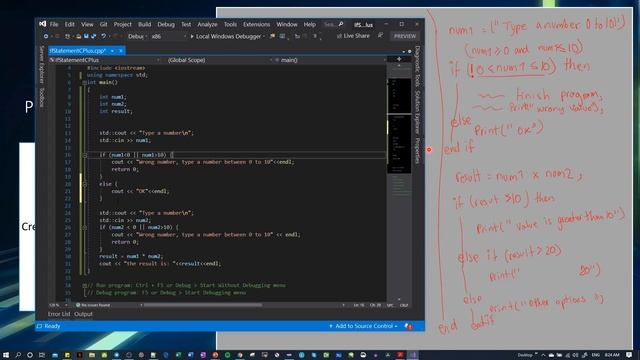This screenshot has height=360, width=640.
Task: Open the x86 platform dropdown
Action: click(x=168, y=36)
